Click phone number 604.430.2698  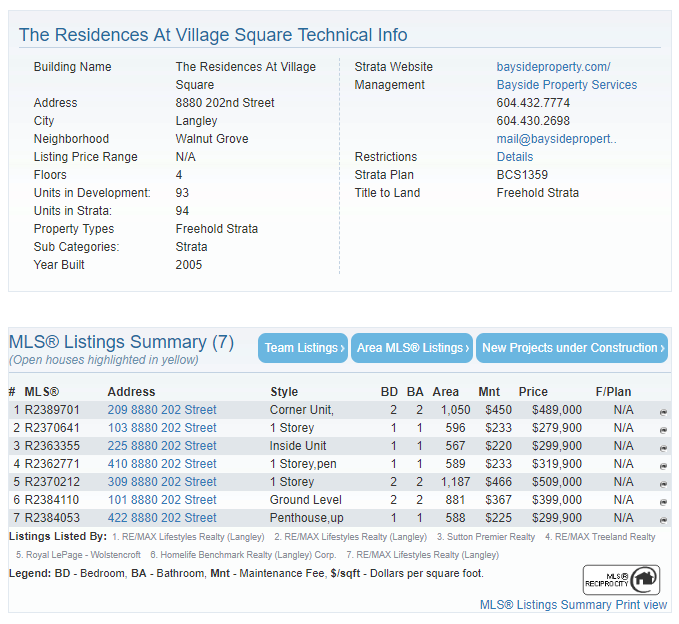pos(533,121)
